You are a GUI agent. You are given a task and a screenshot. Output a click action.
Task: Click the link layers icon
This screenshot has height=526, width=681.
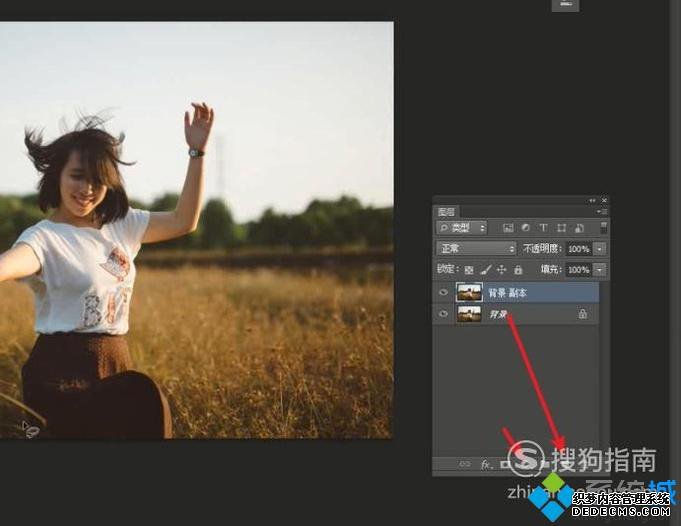pos(464,464)
